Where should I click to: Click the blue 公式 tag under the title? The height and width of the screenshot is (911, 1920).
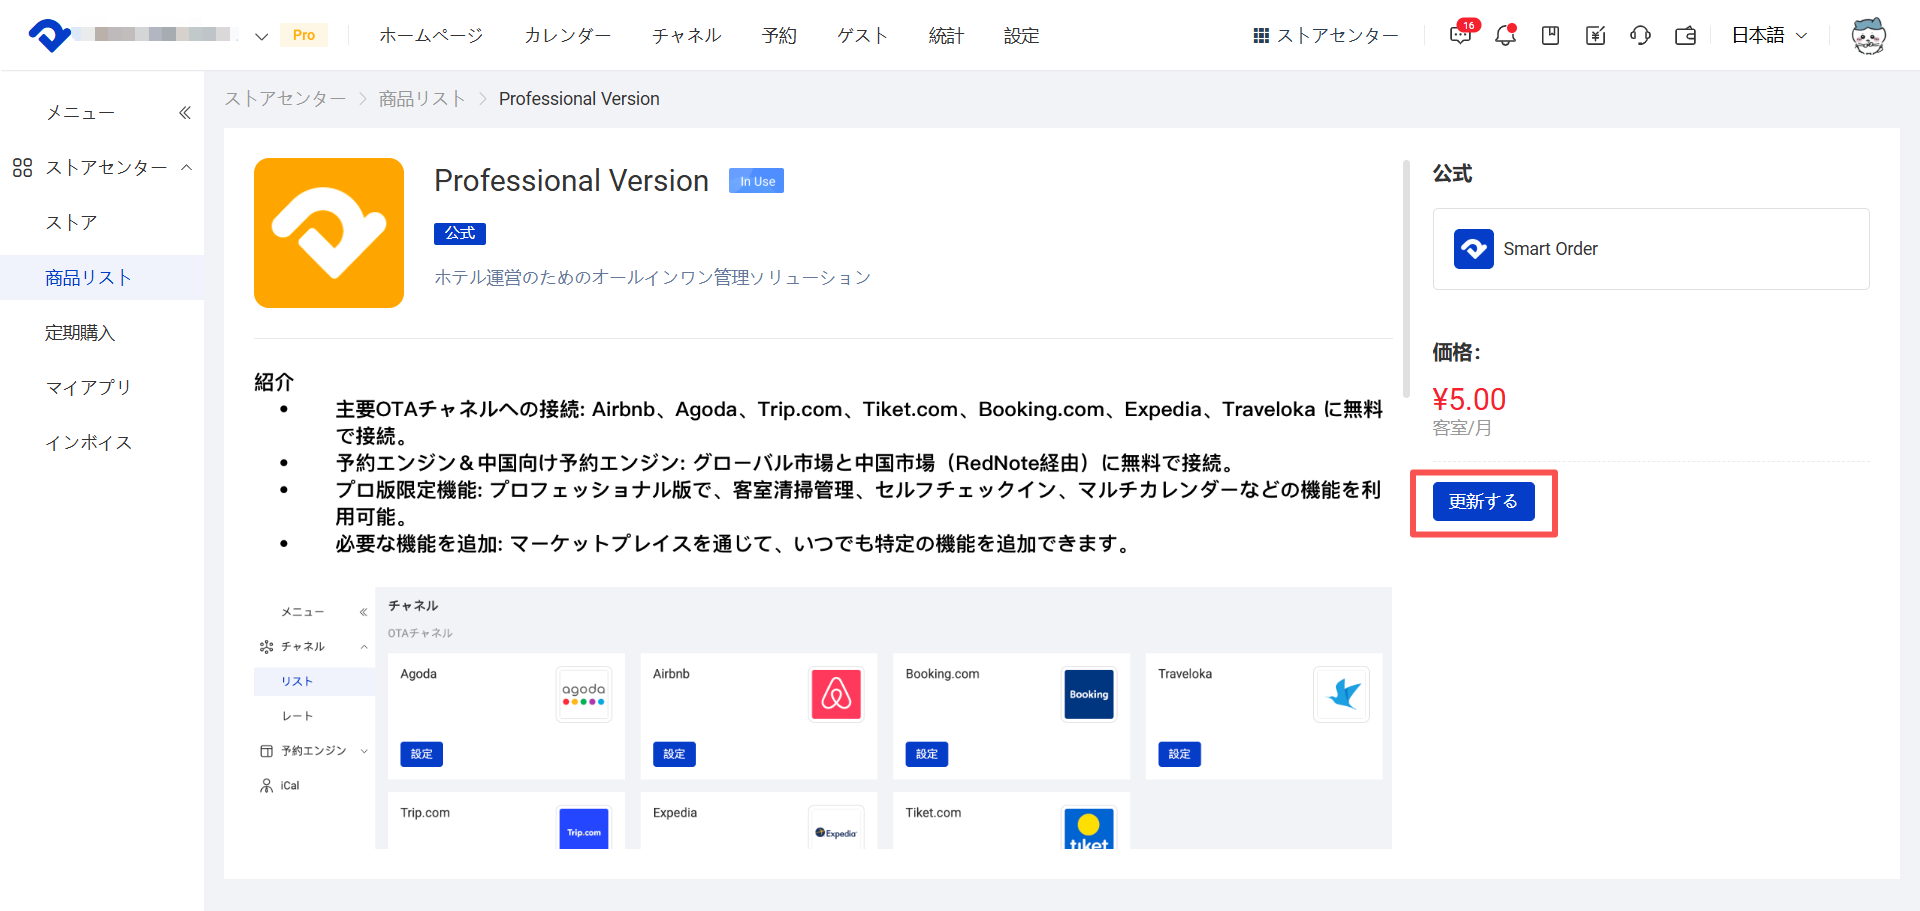460,233
